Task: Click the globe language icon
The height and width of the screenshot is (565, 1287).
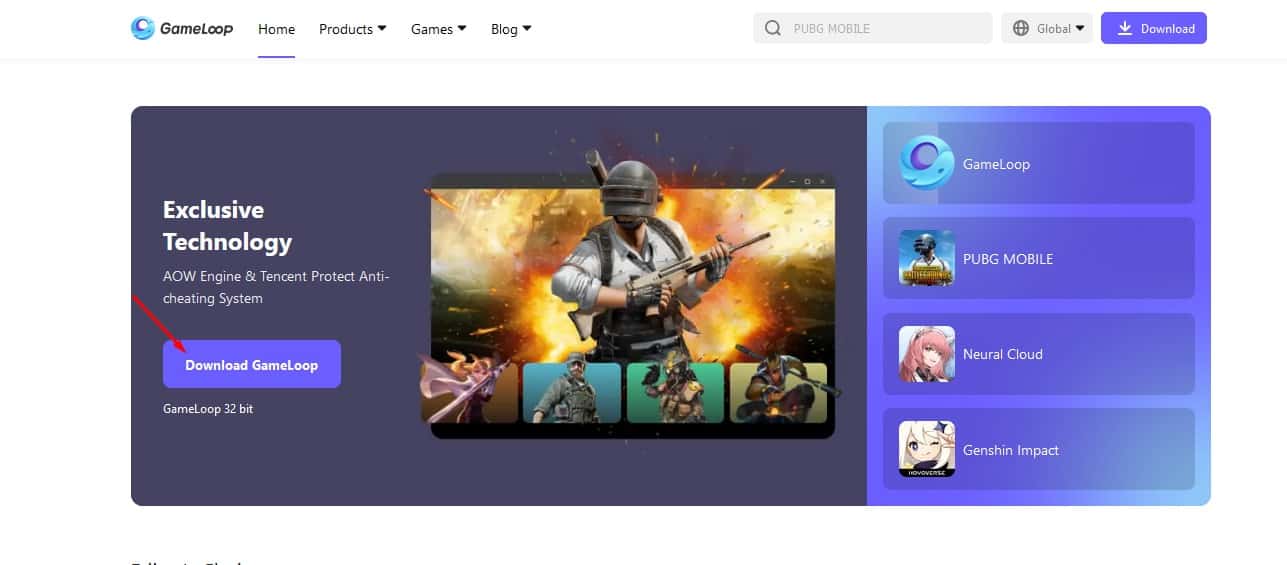Action: tap(1020, 28)
